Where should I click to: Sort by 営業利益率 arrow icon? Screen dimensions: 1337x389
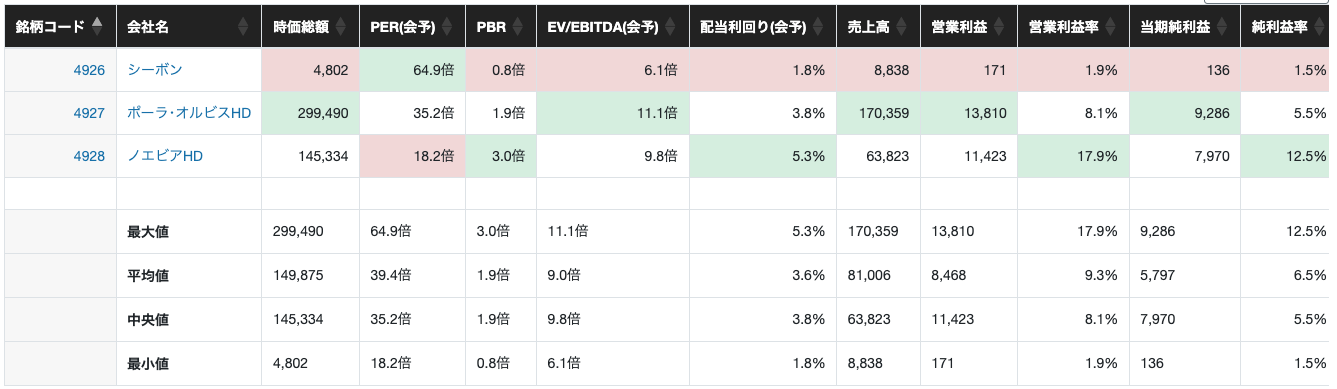1111,27
